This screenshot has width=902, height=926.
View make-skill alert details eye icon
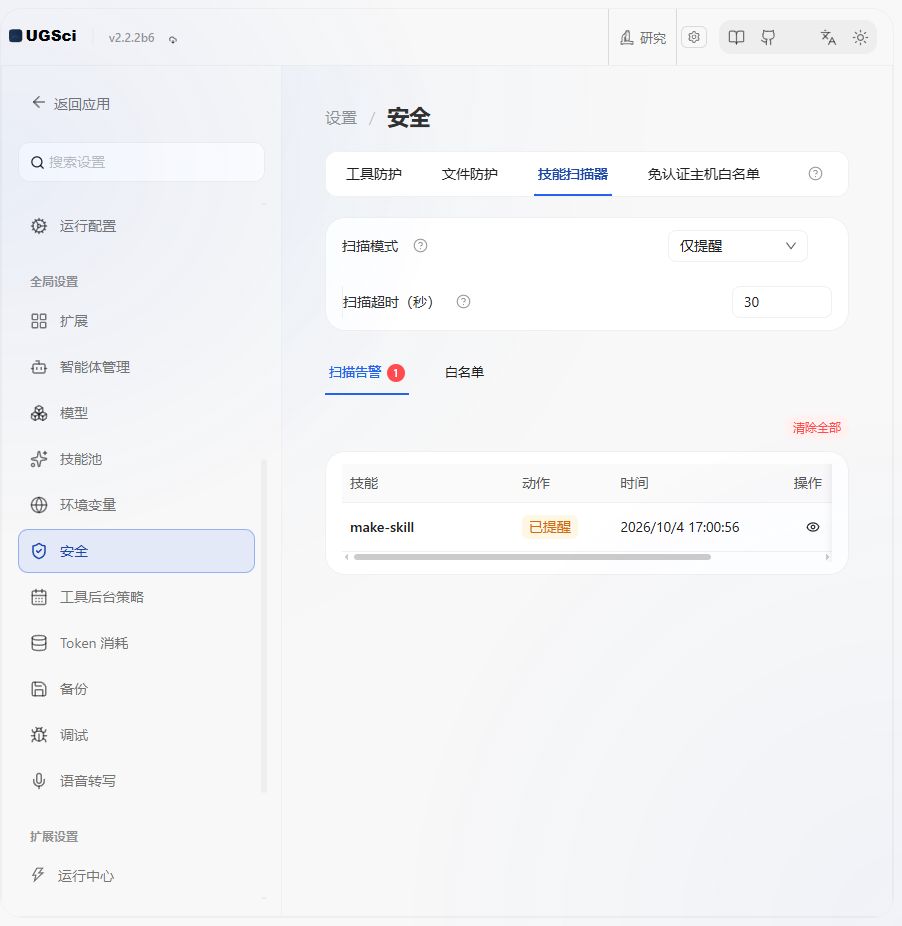(x=813, y=527)
